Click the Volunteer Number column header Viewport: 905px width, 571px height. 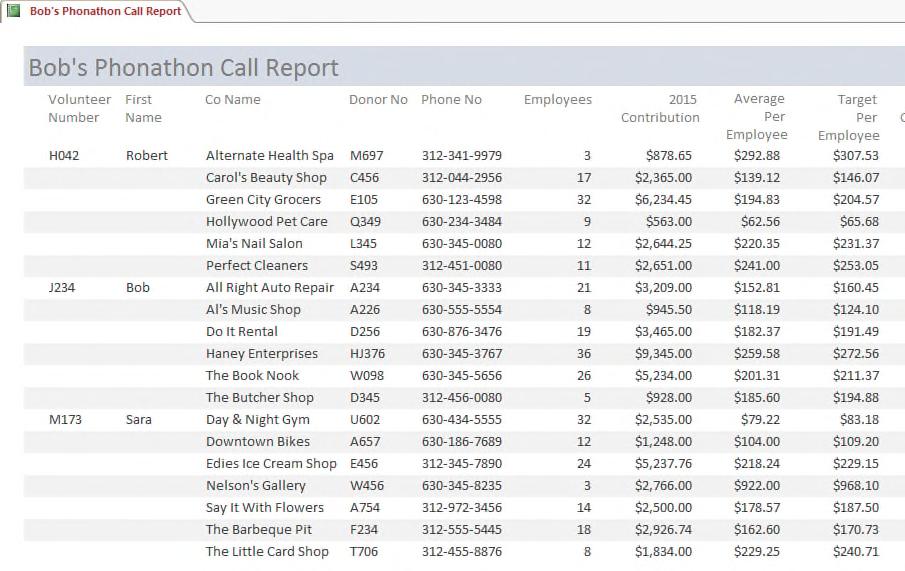79,109
